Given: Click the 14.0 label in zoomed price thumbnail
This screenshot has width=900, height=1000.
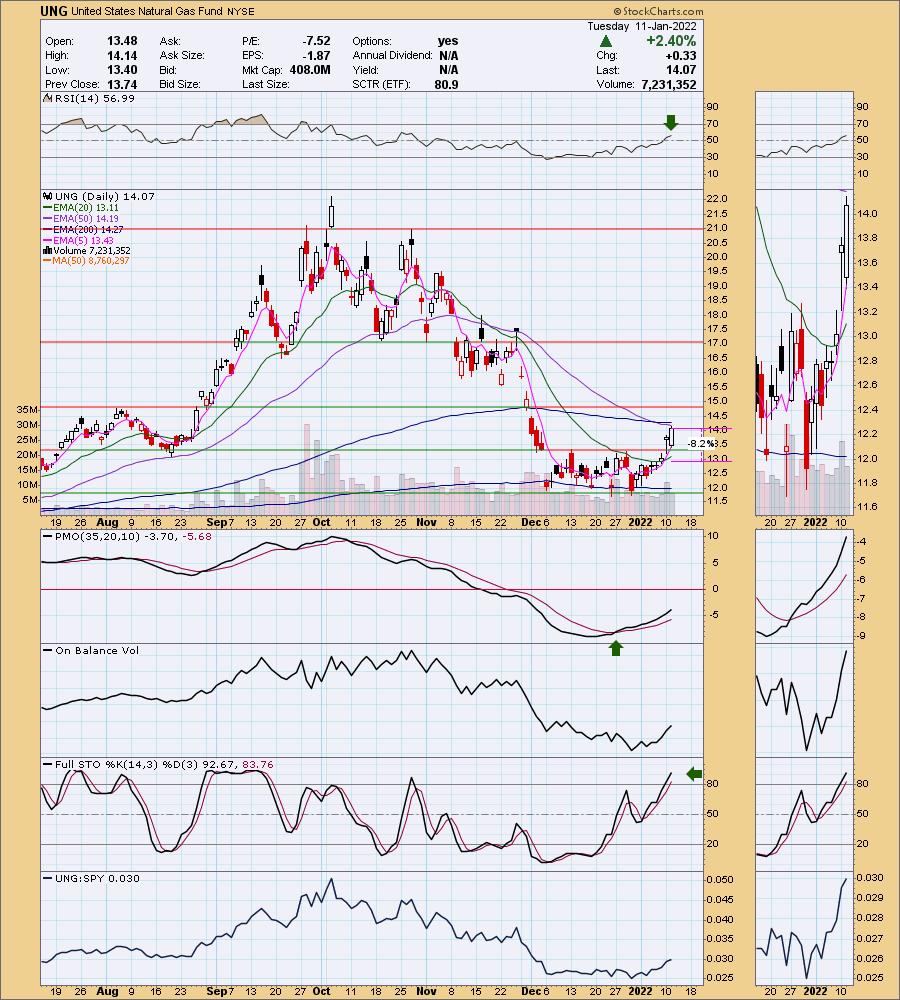Looking at the screenshot, I should click(867, 214).
